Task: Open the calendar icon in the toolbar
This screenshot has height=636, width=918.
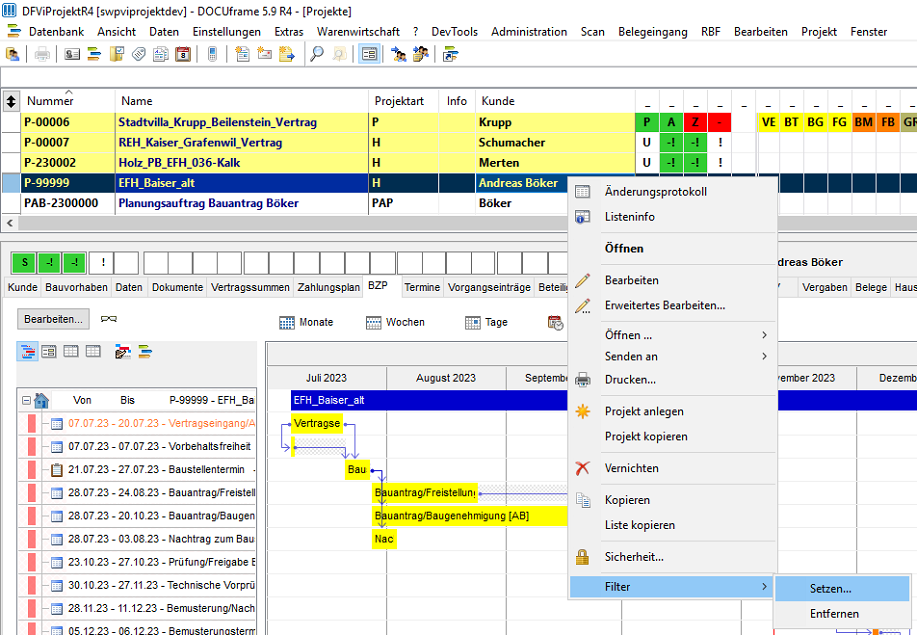Action: (x=183, y=55)
